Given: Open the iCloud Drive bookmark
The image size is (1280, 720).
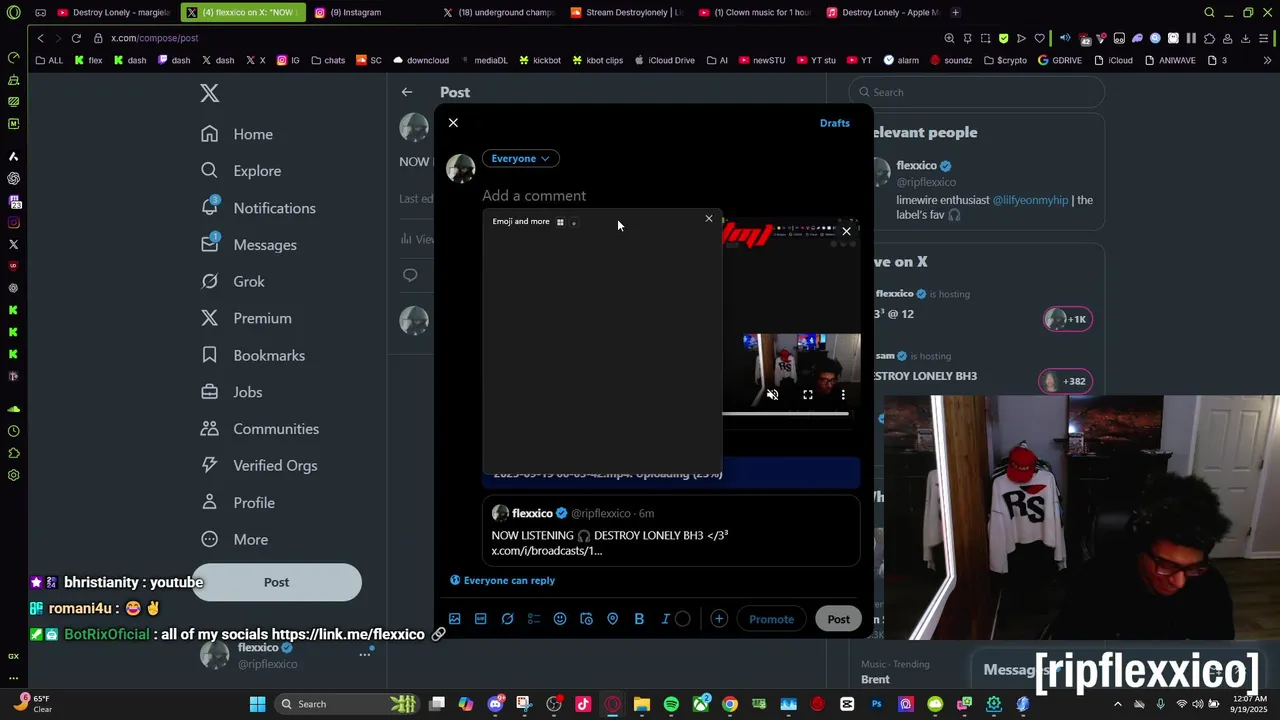Looking at the screenshot, I should click(664, 60).
